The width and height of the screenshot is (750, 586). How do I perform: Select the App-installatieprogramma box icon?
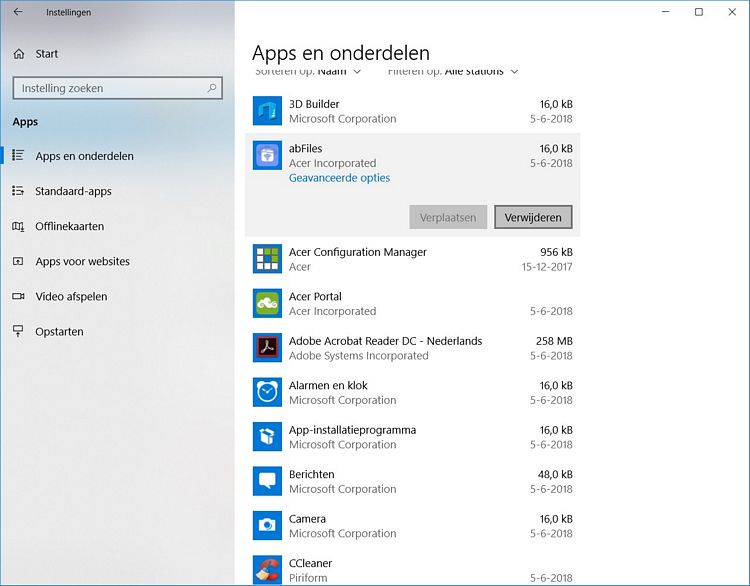[267, 436]
